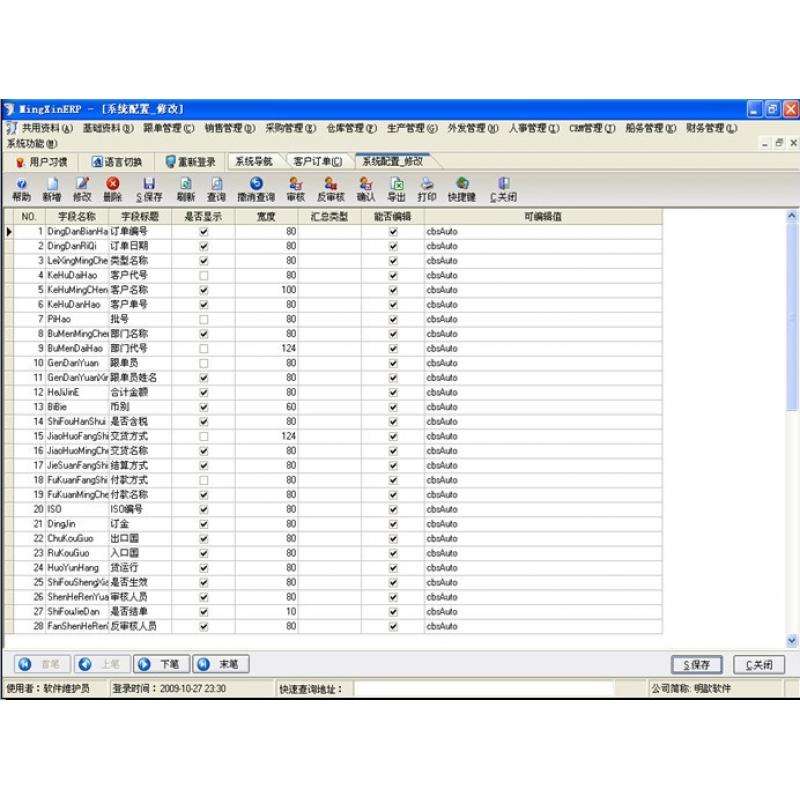Toggle 能否编辑 checkbox for HeJiJinE row
The image size is (800, 800).
pyautogui.click(x=393, y=392)
